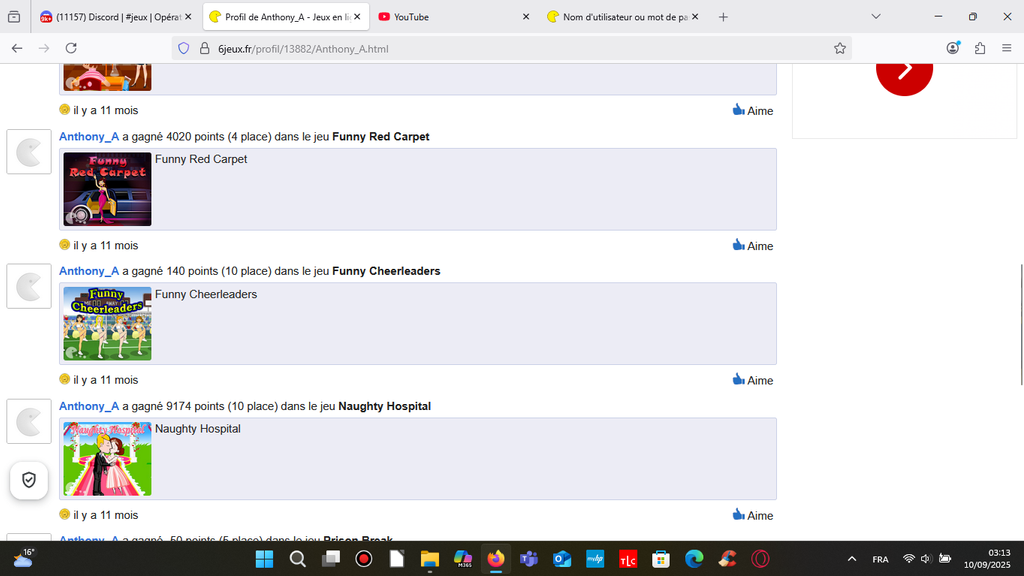Open the floating shield privacy badge
The width and height of the screenshot is (1024, 576).
[x=29, y=480]
